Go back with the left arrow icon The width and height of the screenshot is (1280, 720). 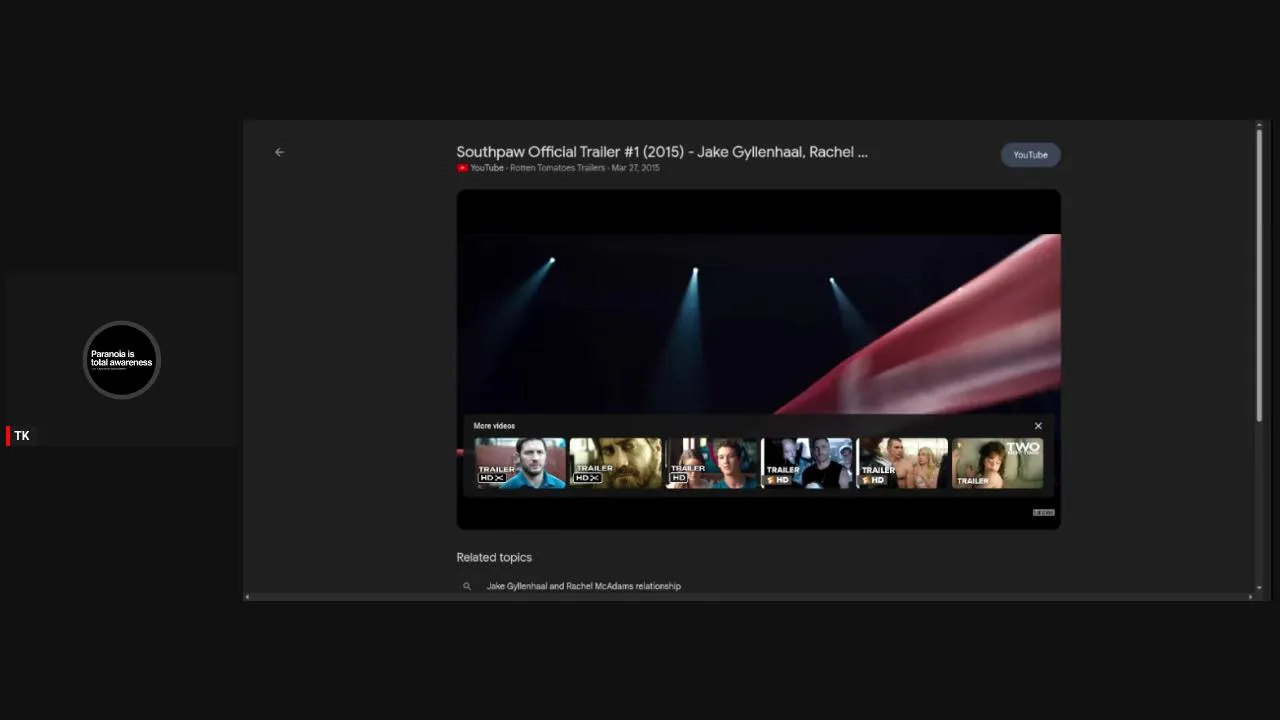[279, 152]
